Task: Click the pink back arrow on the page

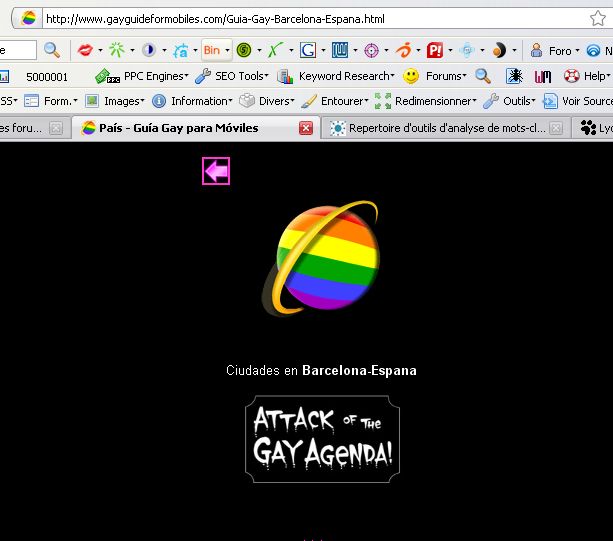Action: coord(216,171)
